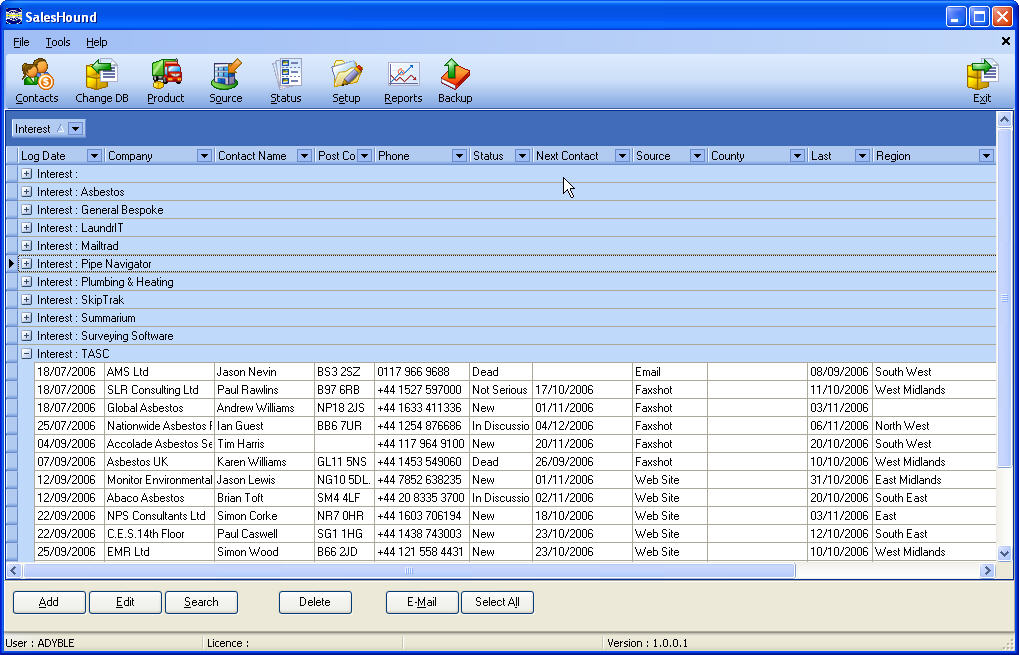1019x655 pixels.
Task: Collapse the Interest : TASC group
Action: click(x=27, y=354)
